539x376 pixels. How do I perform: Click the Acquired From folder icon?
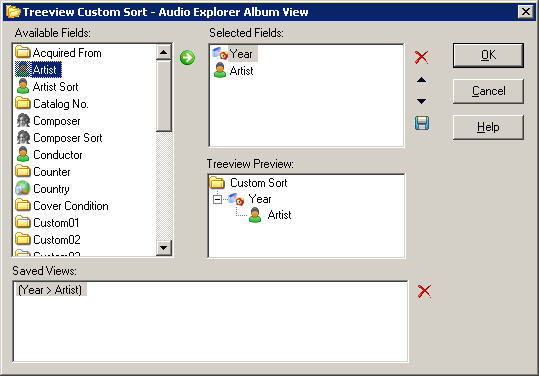tap(23, 52)
